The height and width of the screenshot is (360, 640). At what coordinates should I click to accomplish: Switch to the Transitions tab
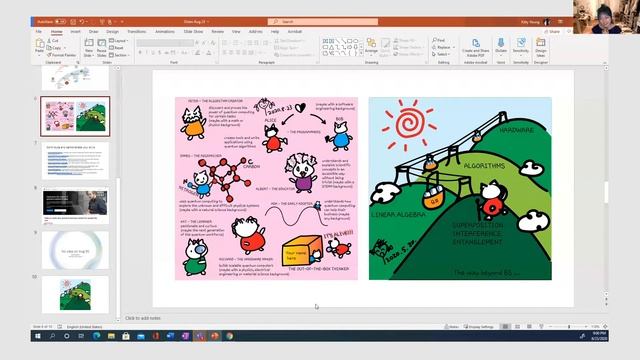[x=136, y=31]
